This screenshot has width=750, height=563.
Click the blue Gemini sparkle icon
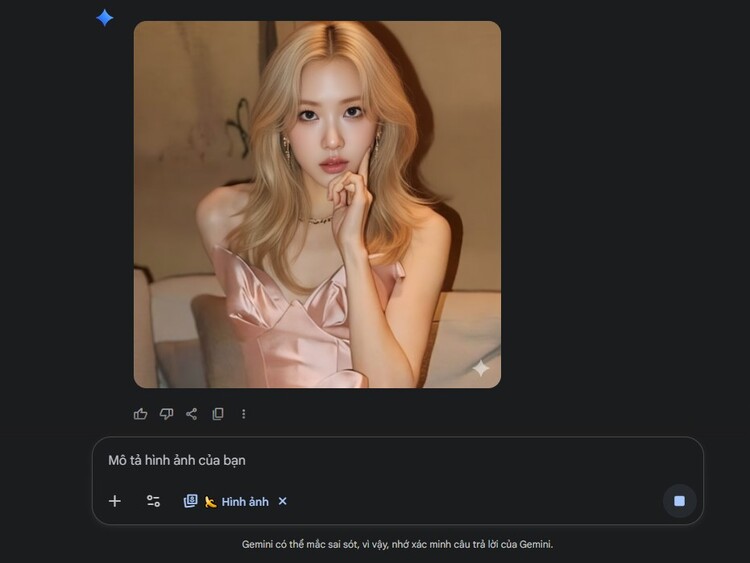[x=104, y=17]
